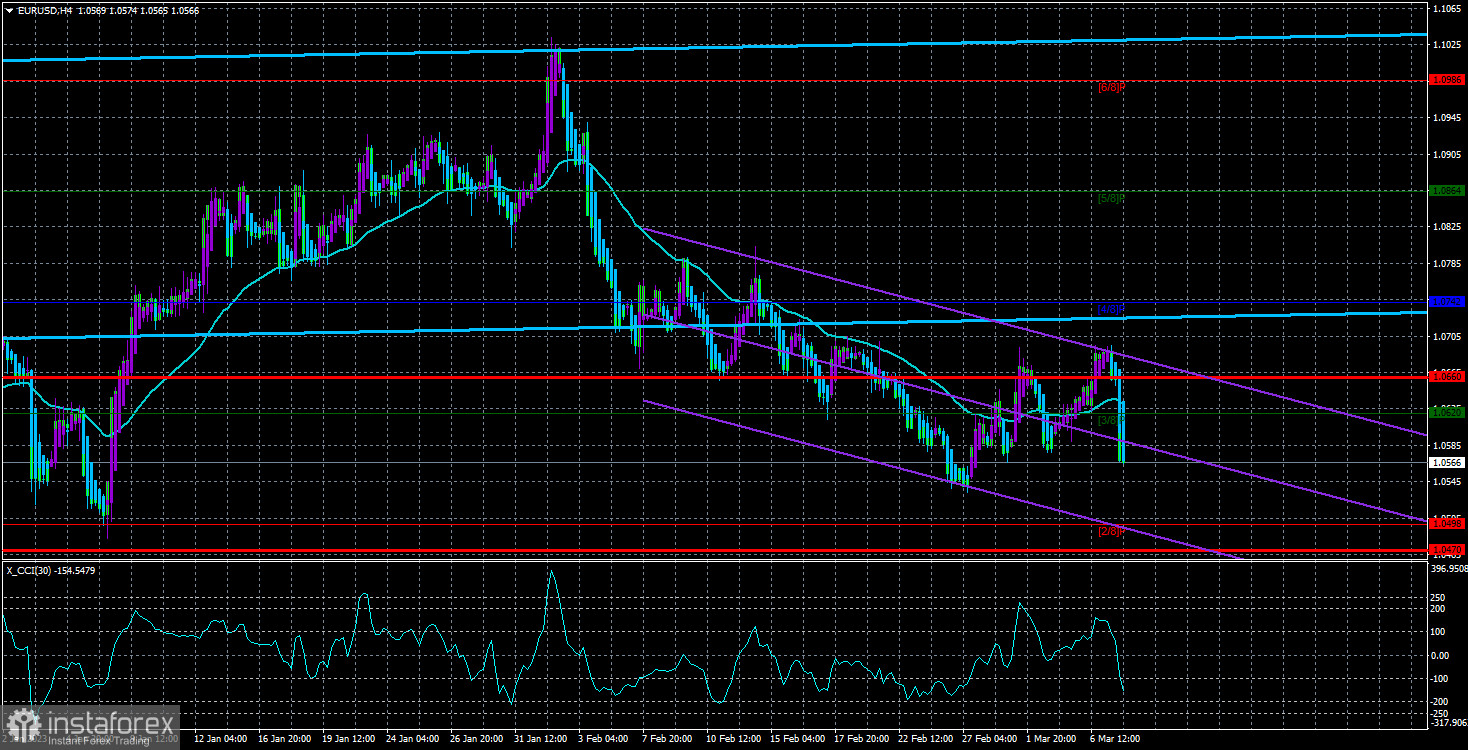Click the 396.9508 CCI scale value
Screen dimensions: 1468x750
tap(1448, 568)
